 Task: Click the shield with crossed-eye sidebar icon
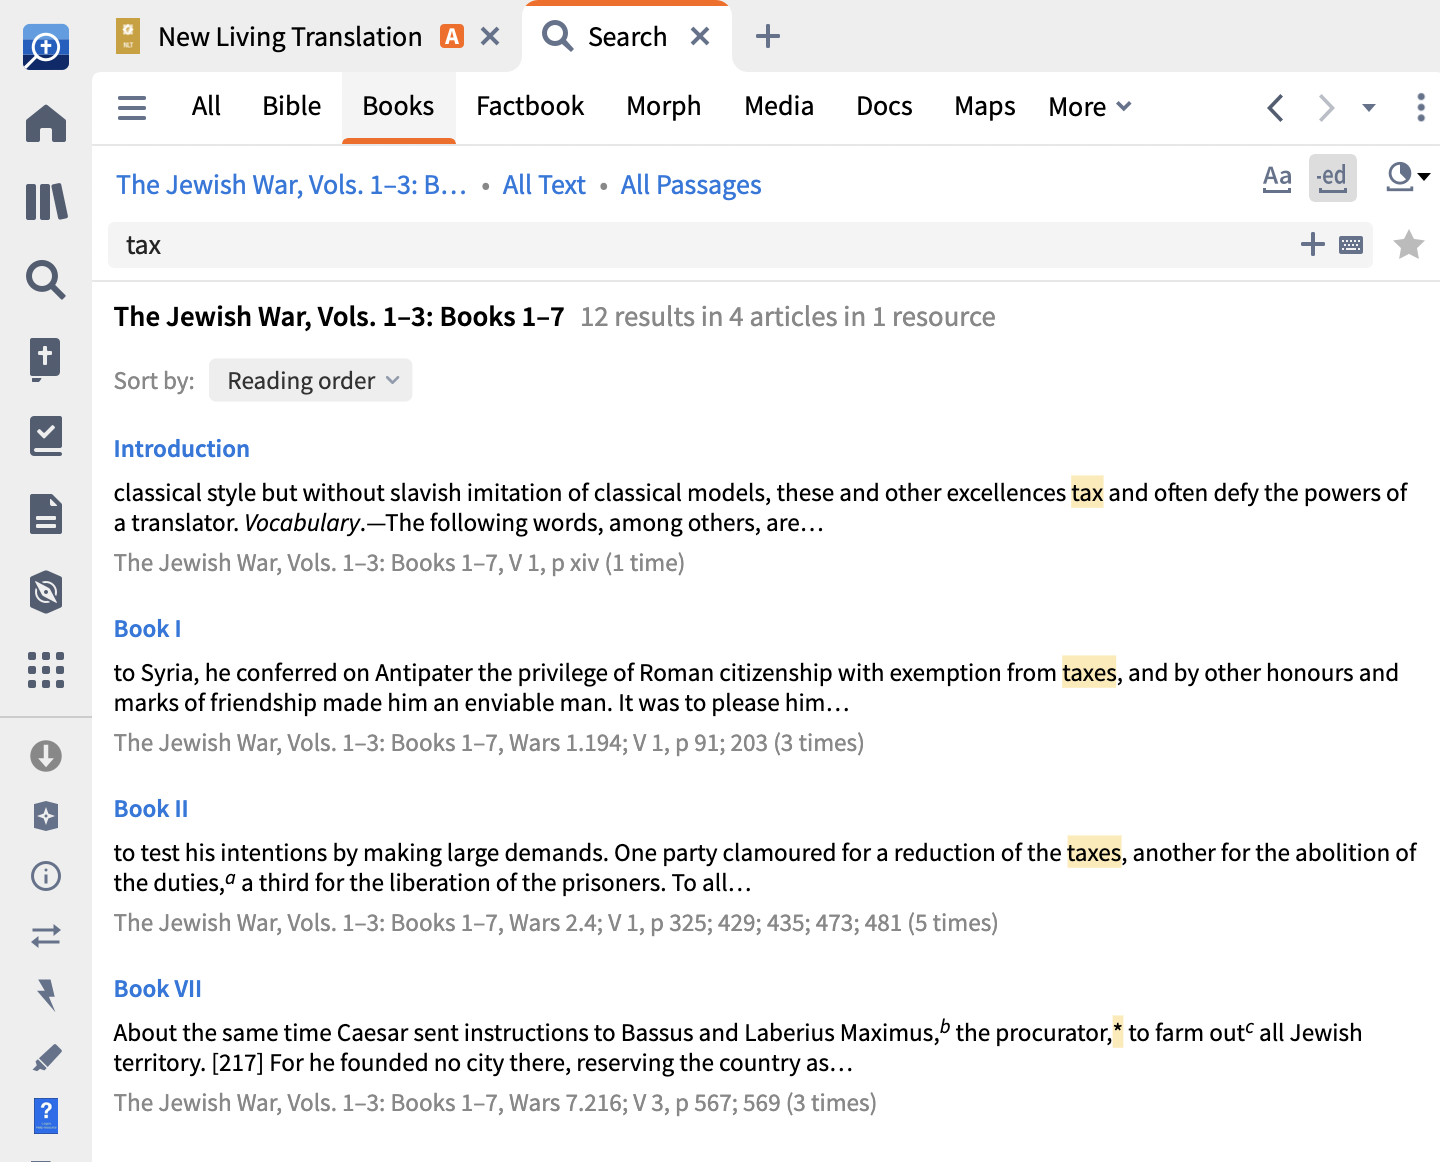tap(46, 592)
